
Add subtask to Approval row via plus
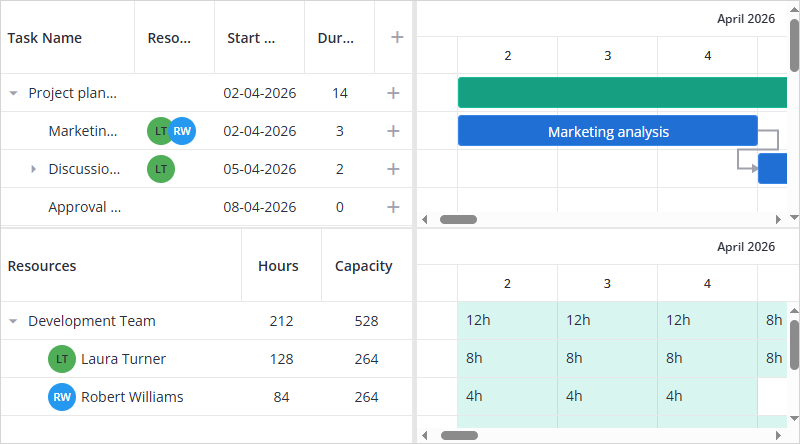tap(393, 207)
